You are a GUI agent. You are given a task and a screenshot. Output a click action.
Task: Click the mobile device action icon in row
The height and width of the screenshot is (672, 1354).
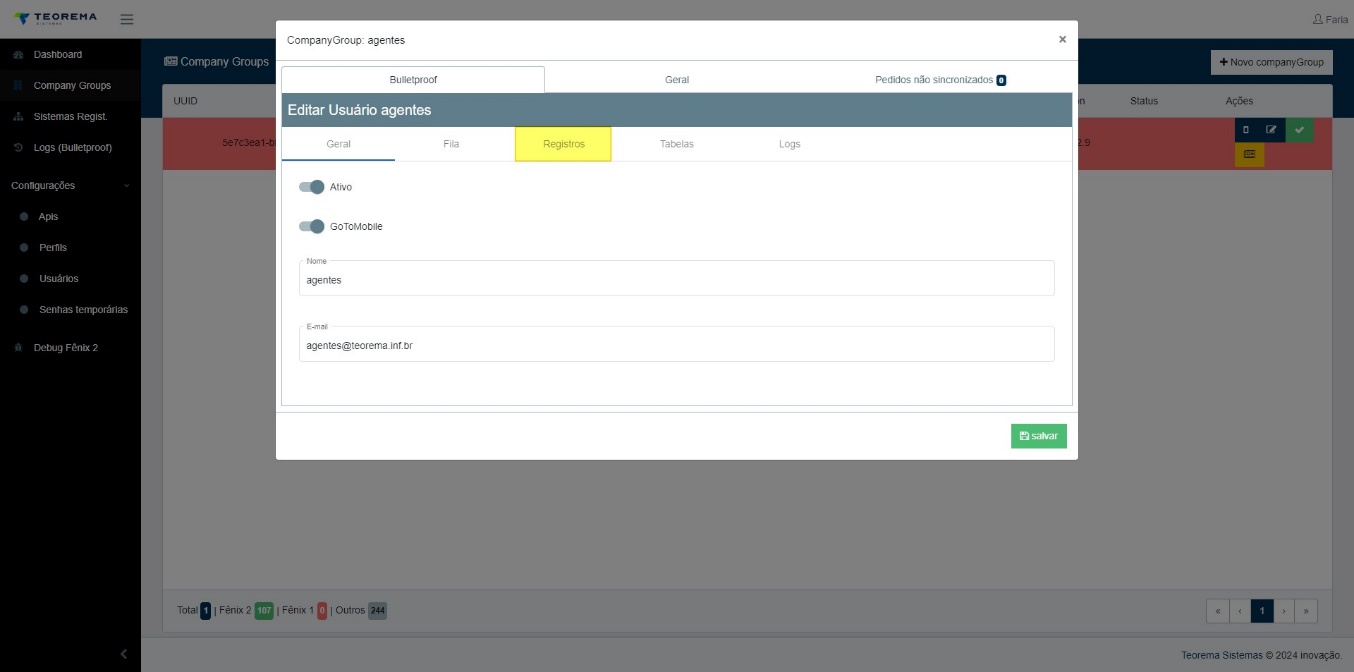(1245, 130)
